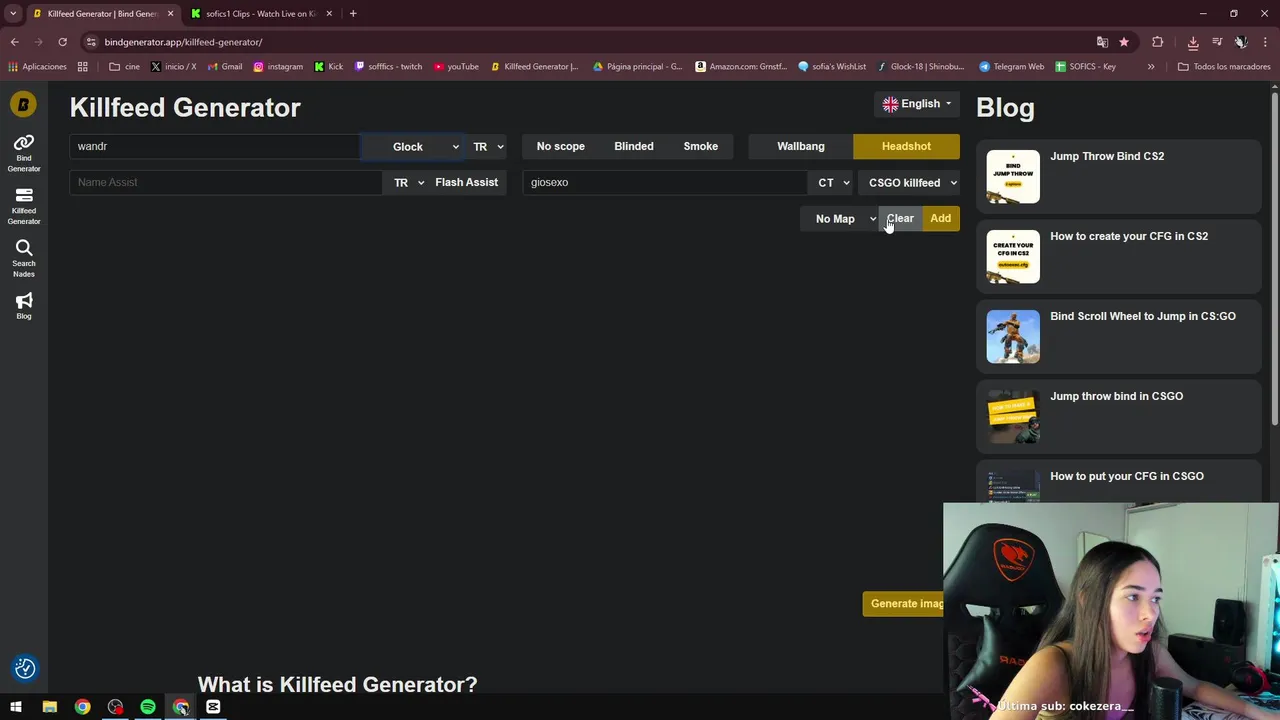Open the cine bookmarks folder
The width and height of the screenshot is (1280, 720).
pyautogui.click(x=125, y=67)
